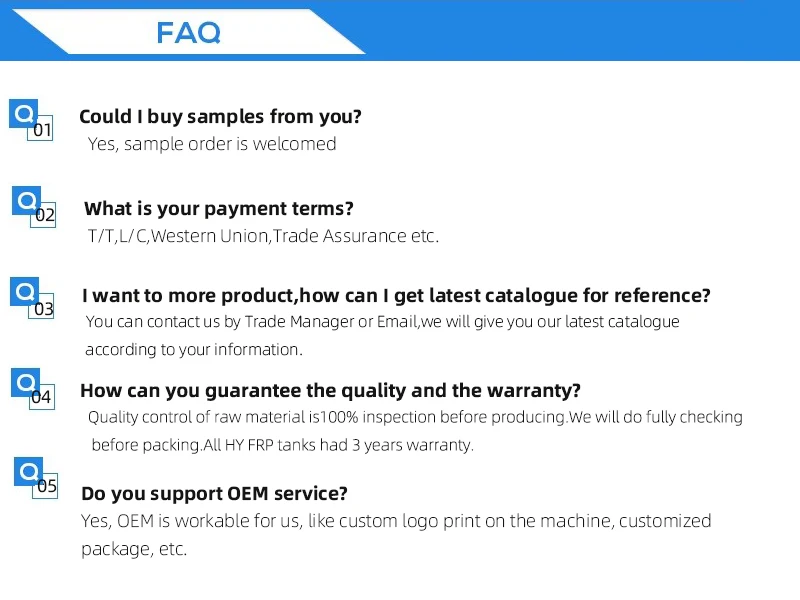Select the 03 number box
The width and height of the screenshot is (800, 600).
44,309
